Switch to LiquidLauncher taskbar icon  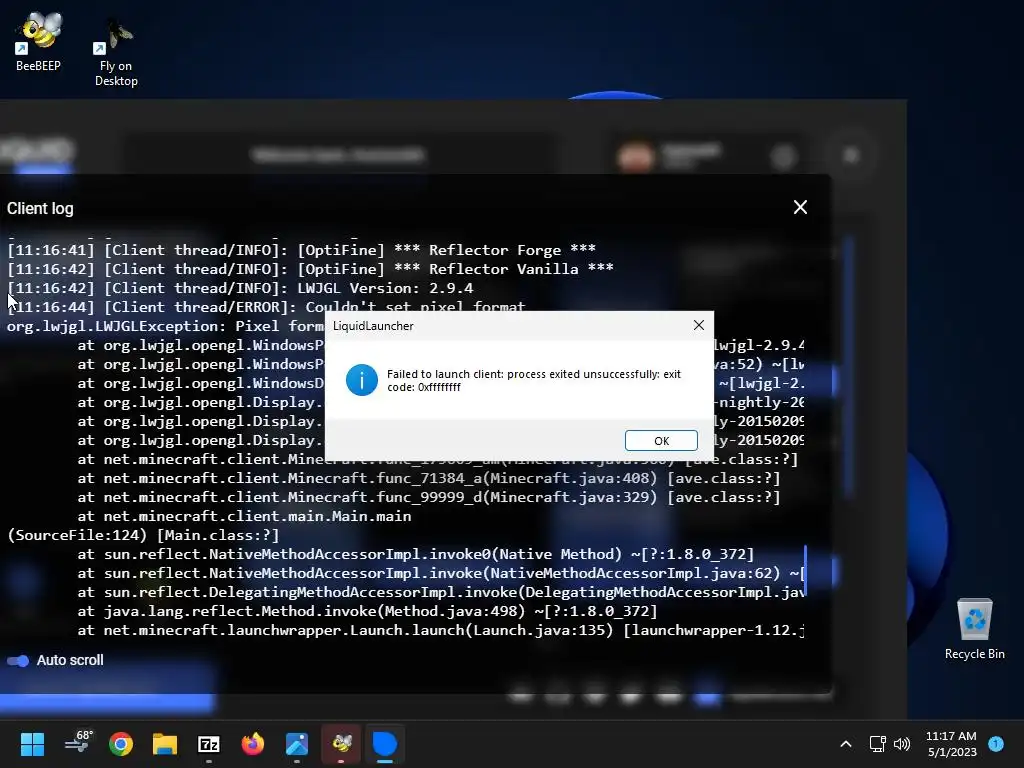(385, 744)
